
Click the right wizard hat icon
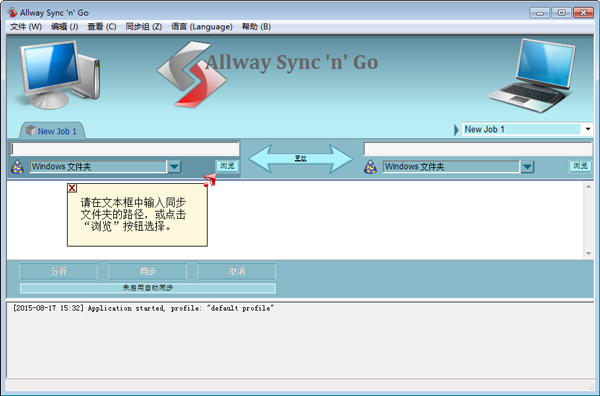pyautogui.click(x=370, y=167)
